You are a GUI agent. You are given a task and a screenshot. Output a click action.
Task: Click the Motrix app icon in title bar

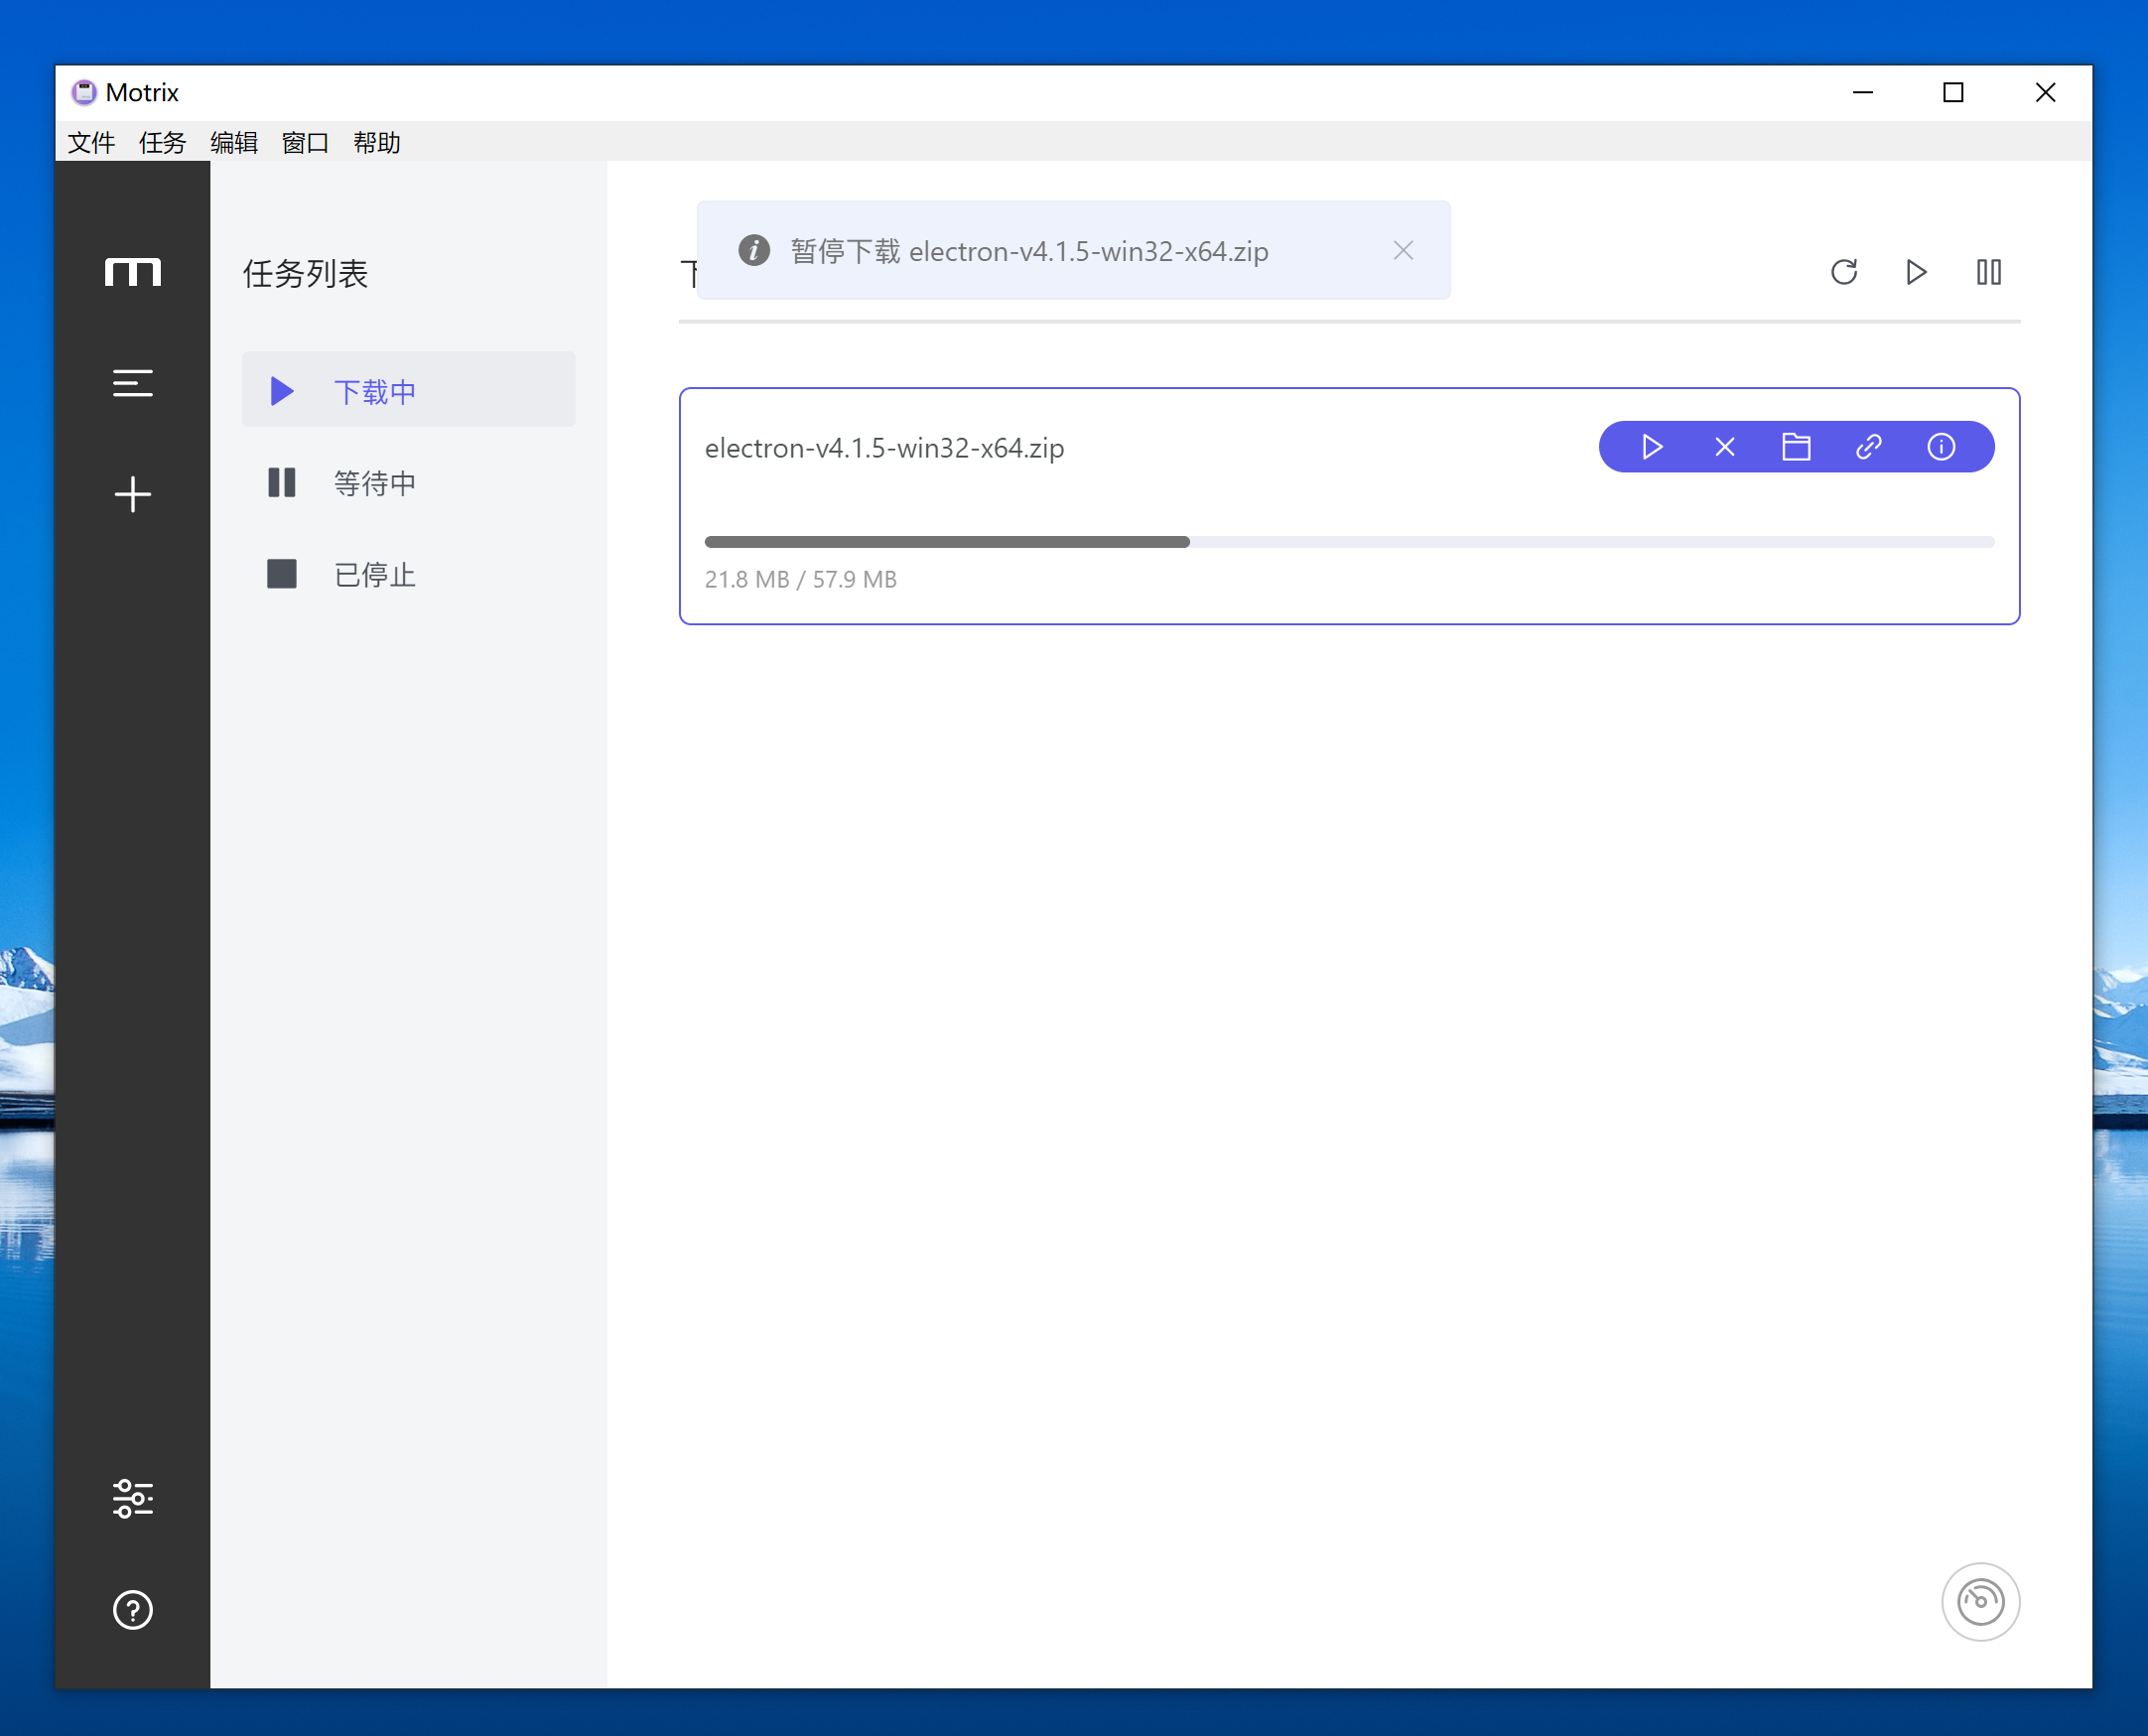(x=84, y=92)
